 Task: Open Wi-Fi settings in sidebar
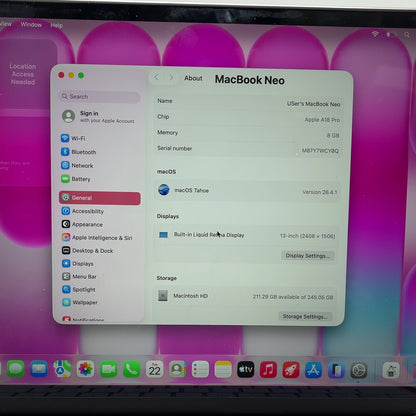click(x=73, y=138)
